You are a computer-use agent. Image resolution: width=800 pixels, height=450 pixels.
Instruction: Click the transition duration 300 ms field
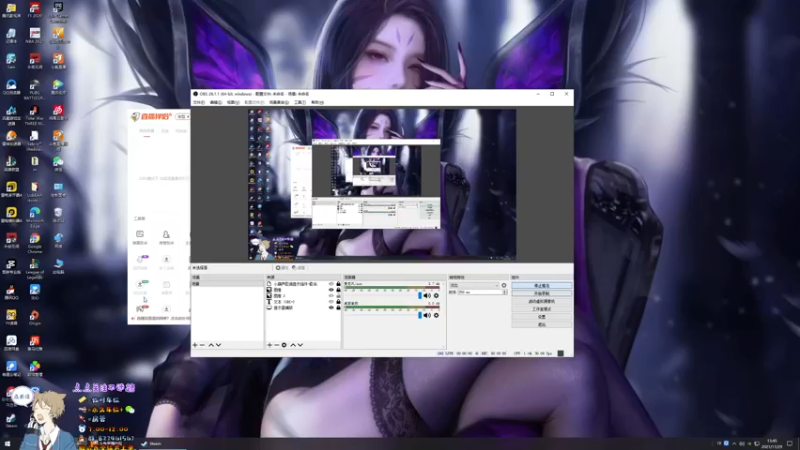click(480, 292)
